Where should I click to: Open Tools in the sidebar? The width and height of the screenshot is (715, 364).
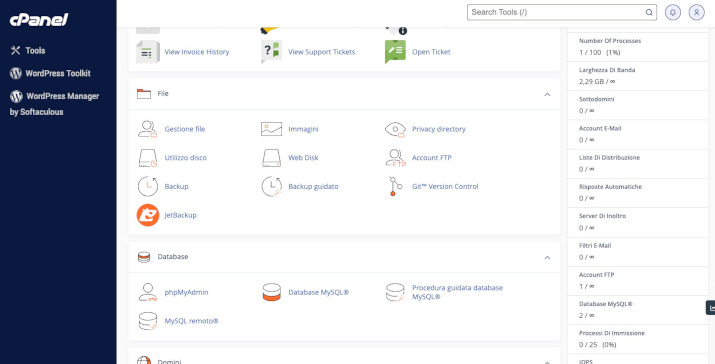click(28, 51)
